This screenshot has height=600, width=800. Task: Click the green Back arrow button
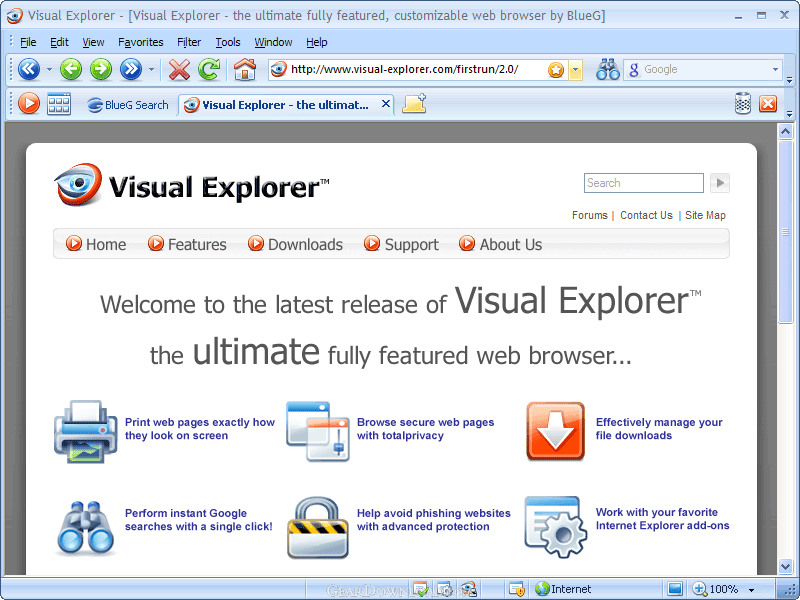(x=70, y=69)
